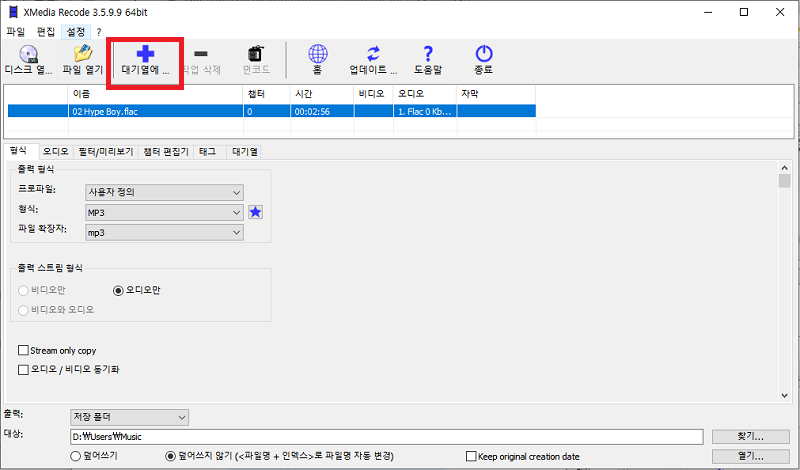This screenshot has width=800, height=470.
Task: Click the panel scrollbar up arrow
Action: tap(785, 168)
